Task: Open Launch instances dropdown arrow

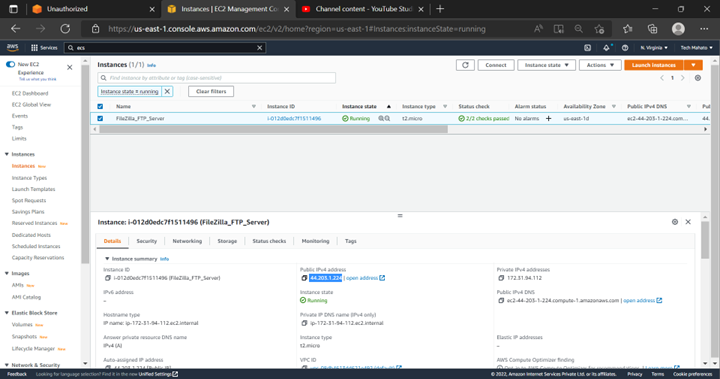Action: (693, 65)
